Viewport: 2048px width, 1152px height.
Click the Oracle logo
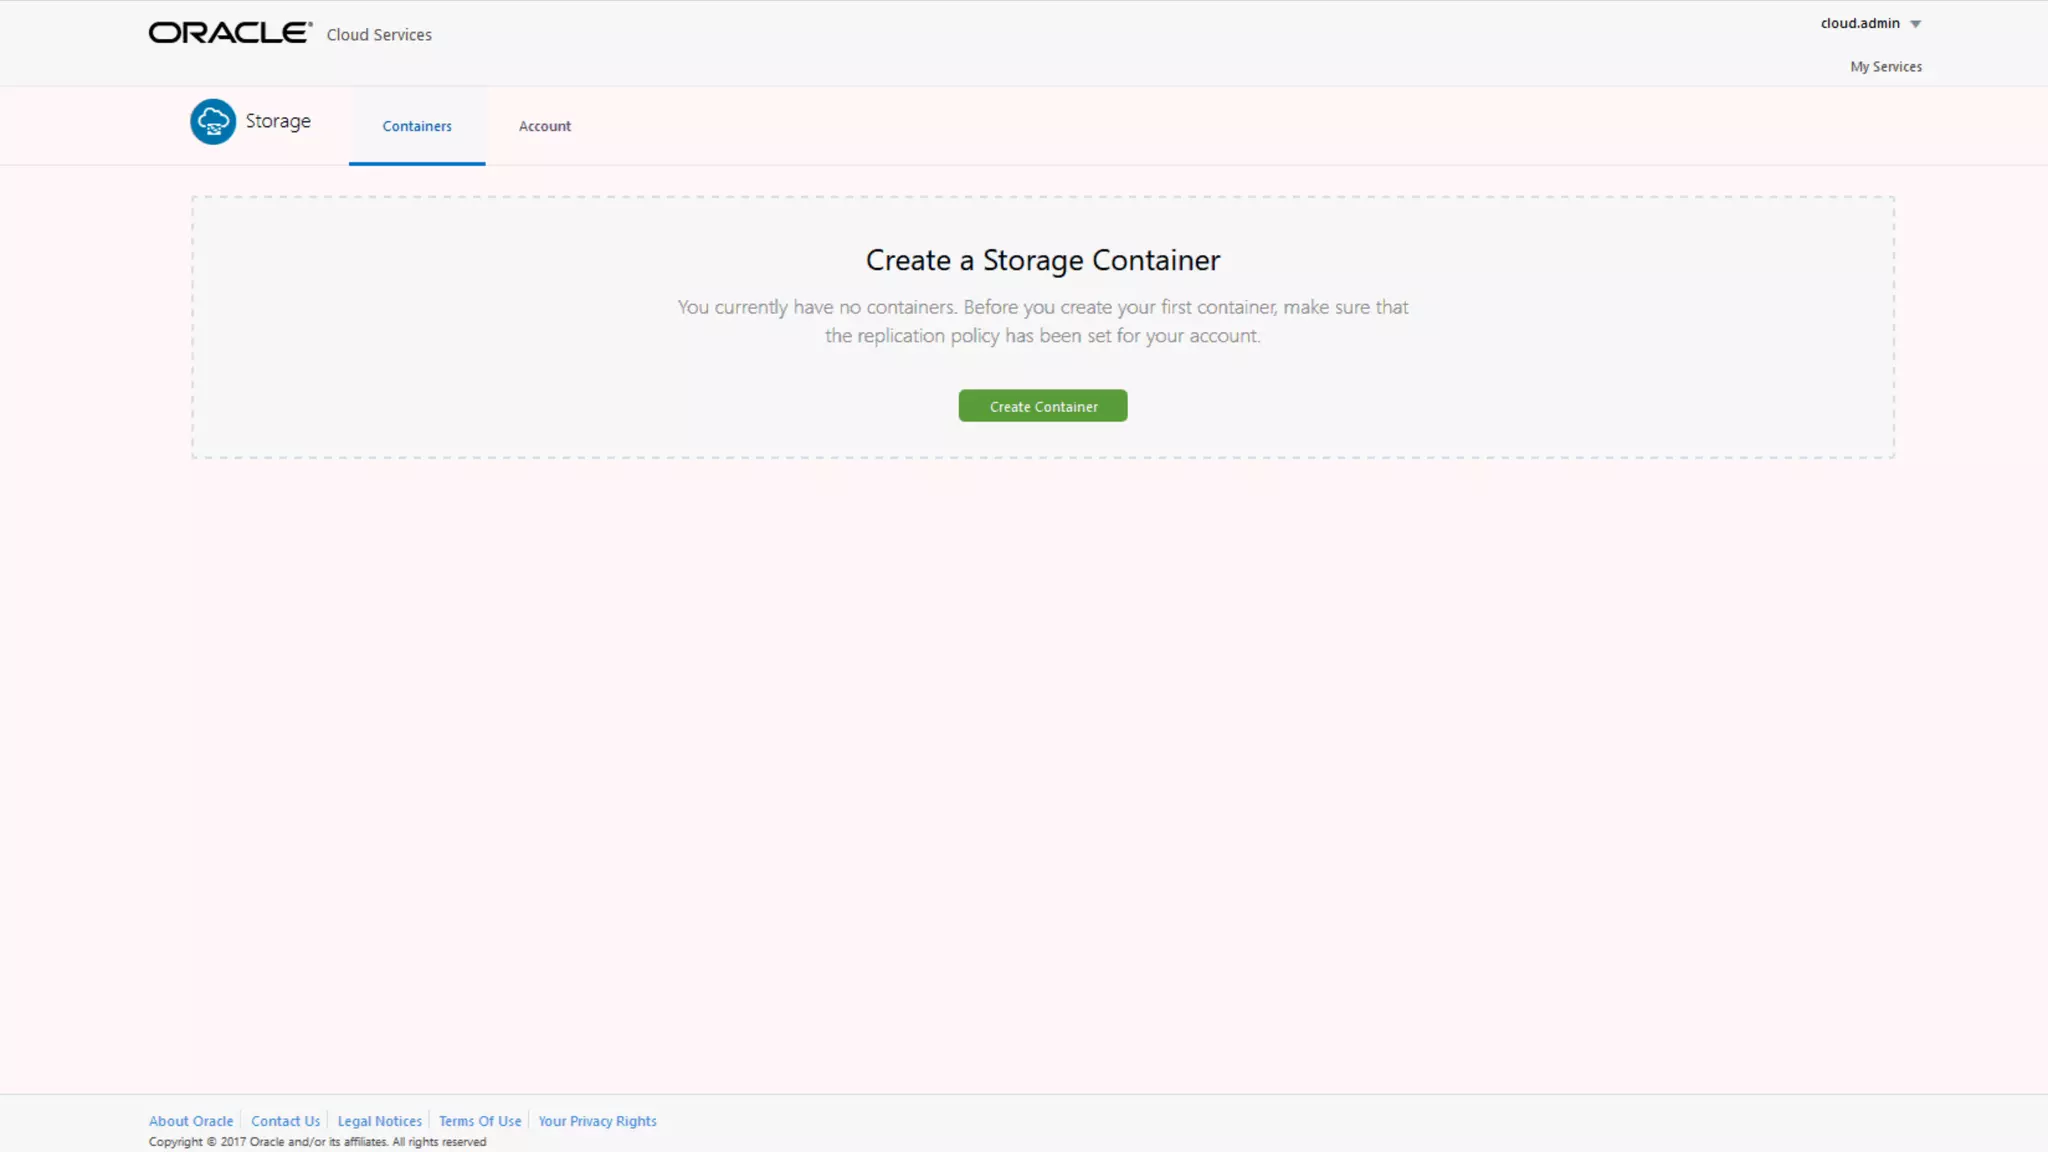(229, 33)
